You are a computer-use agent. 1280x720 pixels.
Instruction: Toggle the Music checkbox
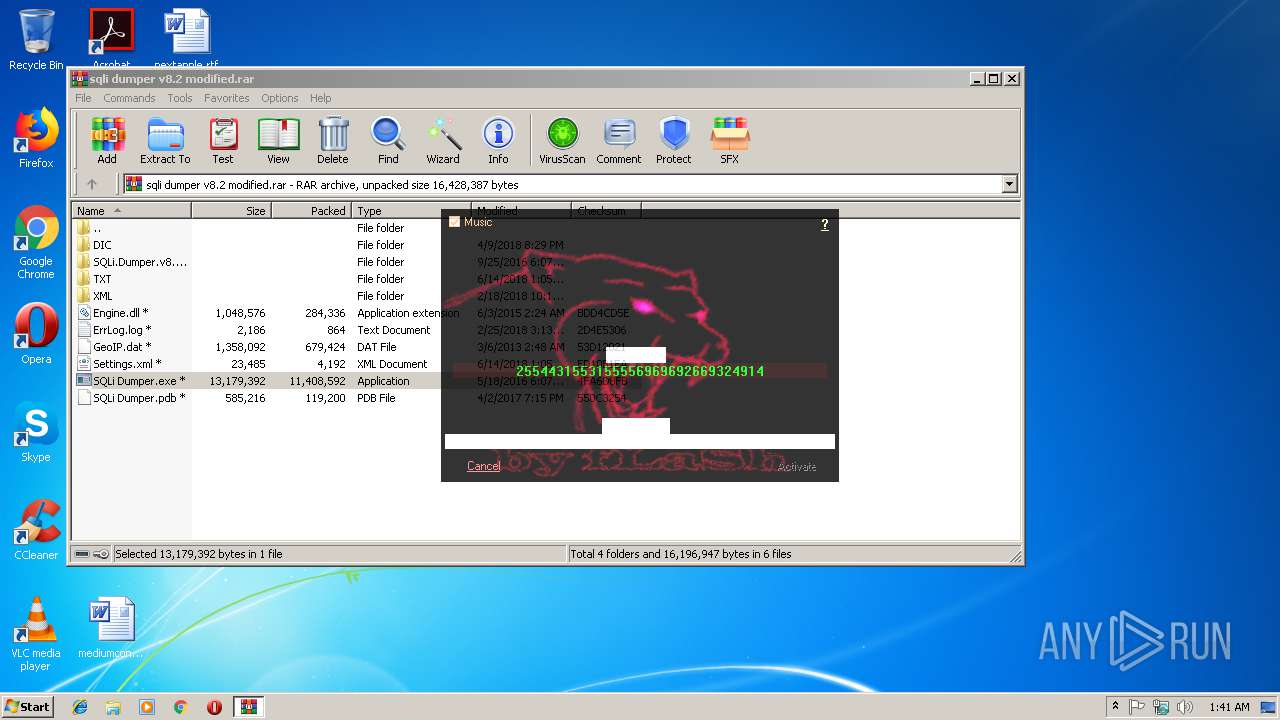455,222
